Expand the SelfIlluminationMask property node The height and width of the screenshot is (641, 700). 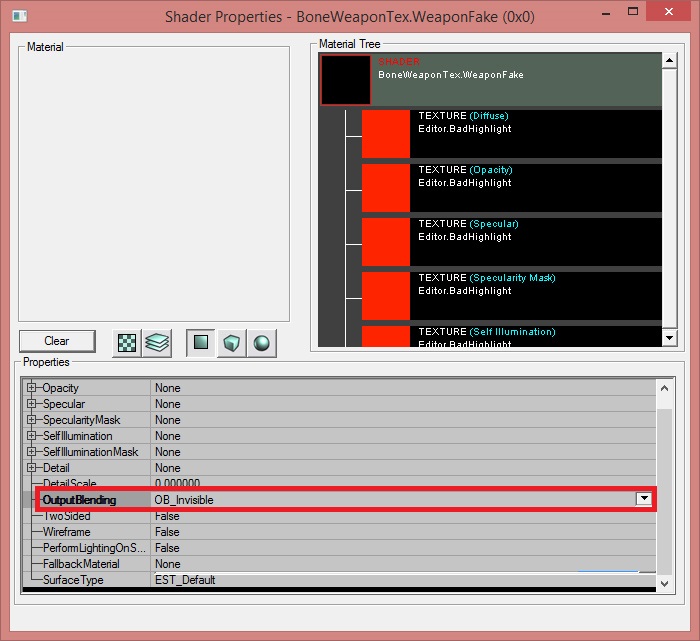pos(31,452)
